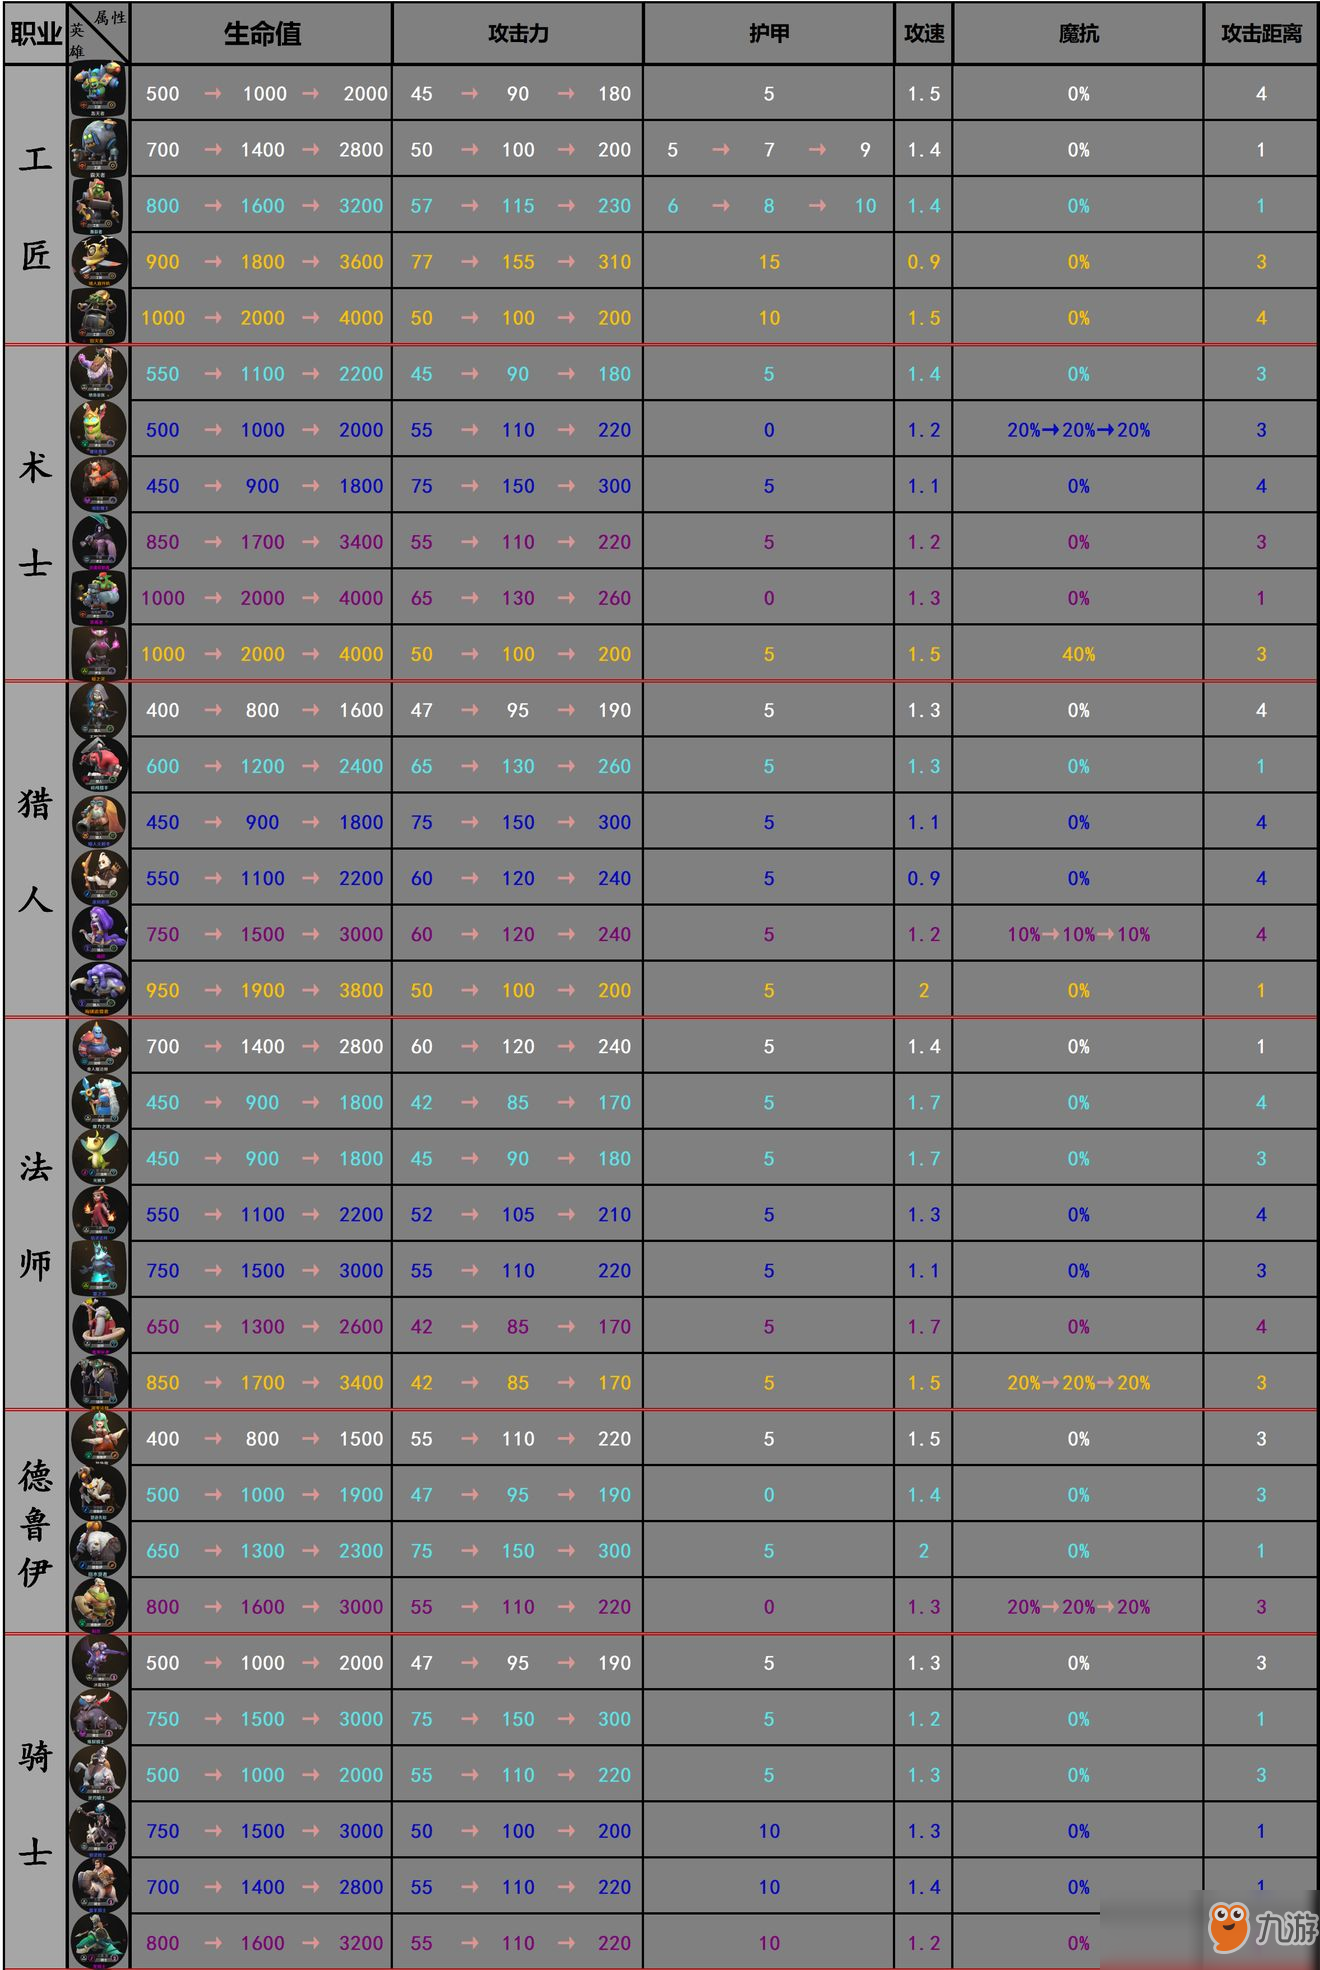Click the attack value 52
This screenshot has width=1320, height=1970.
pos(421,1213)
